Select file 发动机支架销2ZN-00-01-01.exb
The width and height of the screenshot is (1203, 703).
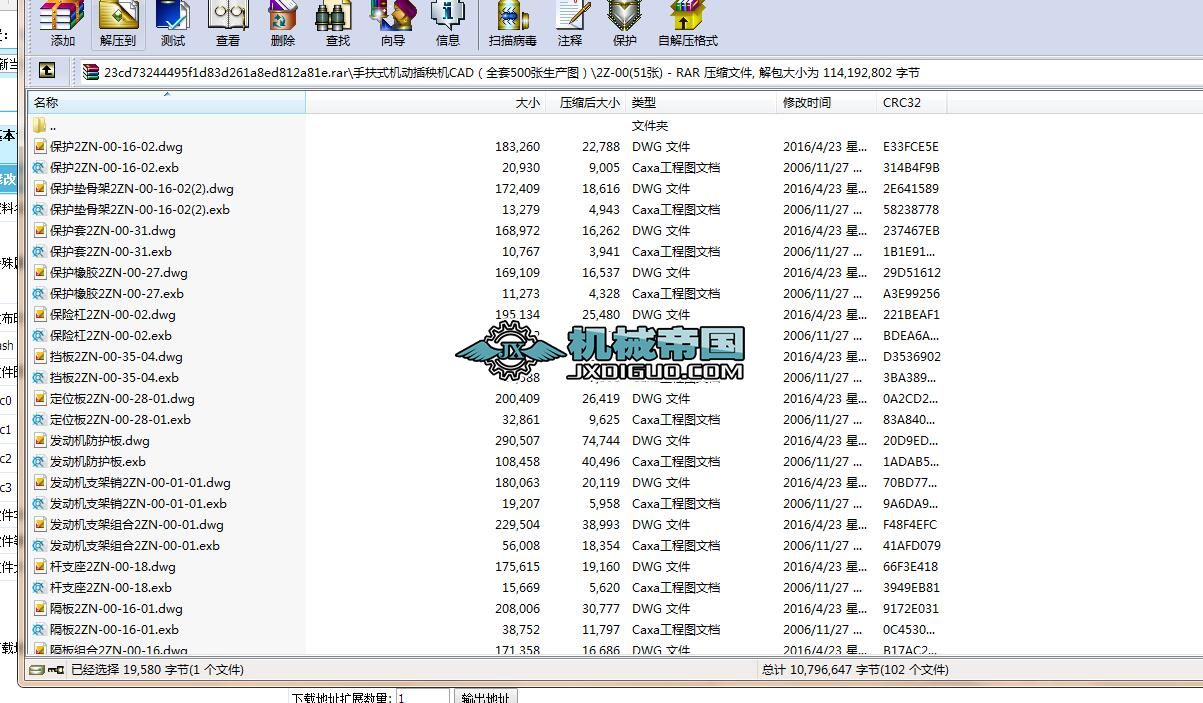(x=138, y=503)
